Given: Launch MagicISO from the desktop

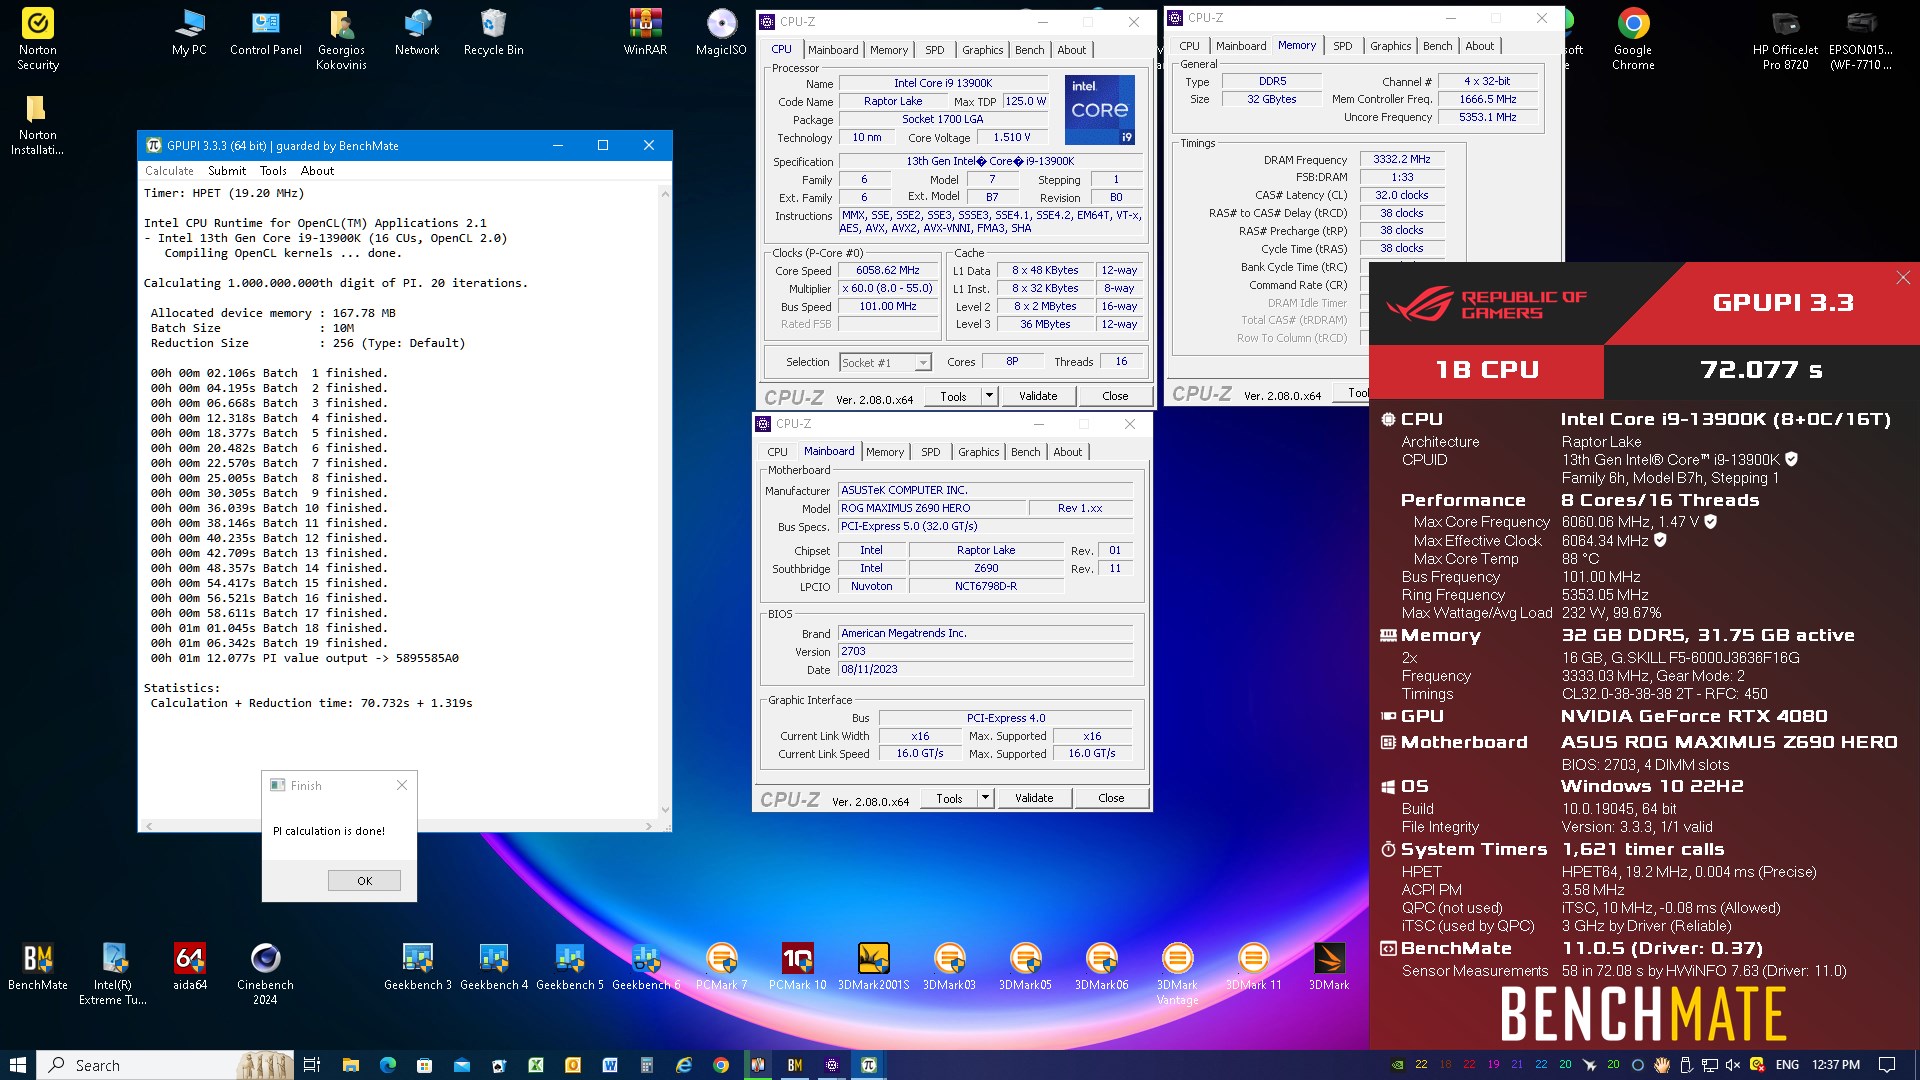Looking at the screenshot, I should tap(721, 33).
